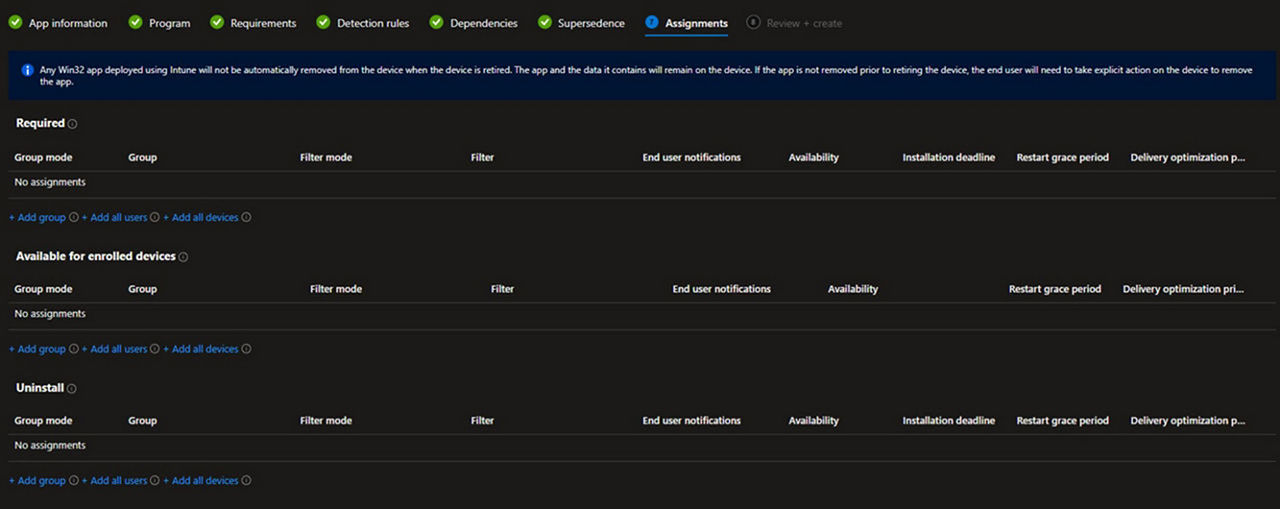Image resolution: width=1280 pixels, height=509 pixels.
Task: Click Installation deadline column header in Uninstall table
Action: point(948,421)
